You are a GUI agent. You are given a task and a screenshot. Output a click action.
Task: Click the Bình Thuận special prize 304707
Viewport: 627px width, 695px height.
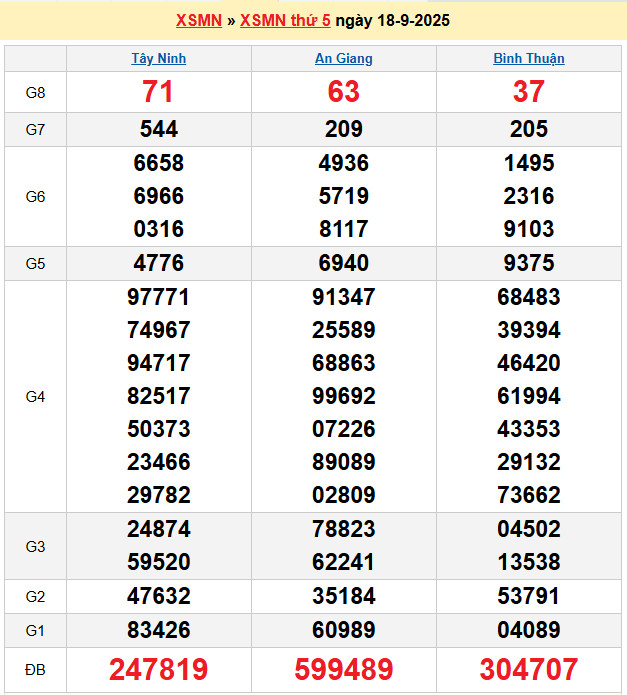click(x=528, y=669)
